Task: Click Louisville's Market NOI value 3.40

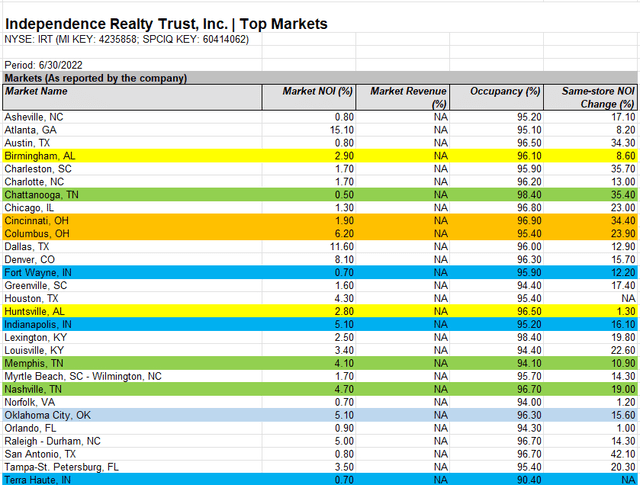Action: [344, 350]
